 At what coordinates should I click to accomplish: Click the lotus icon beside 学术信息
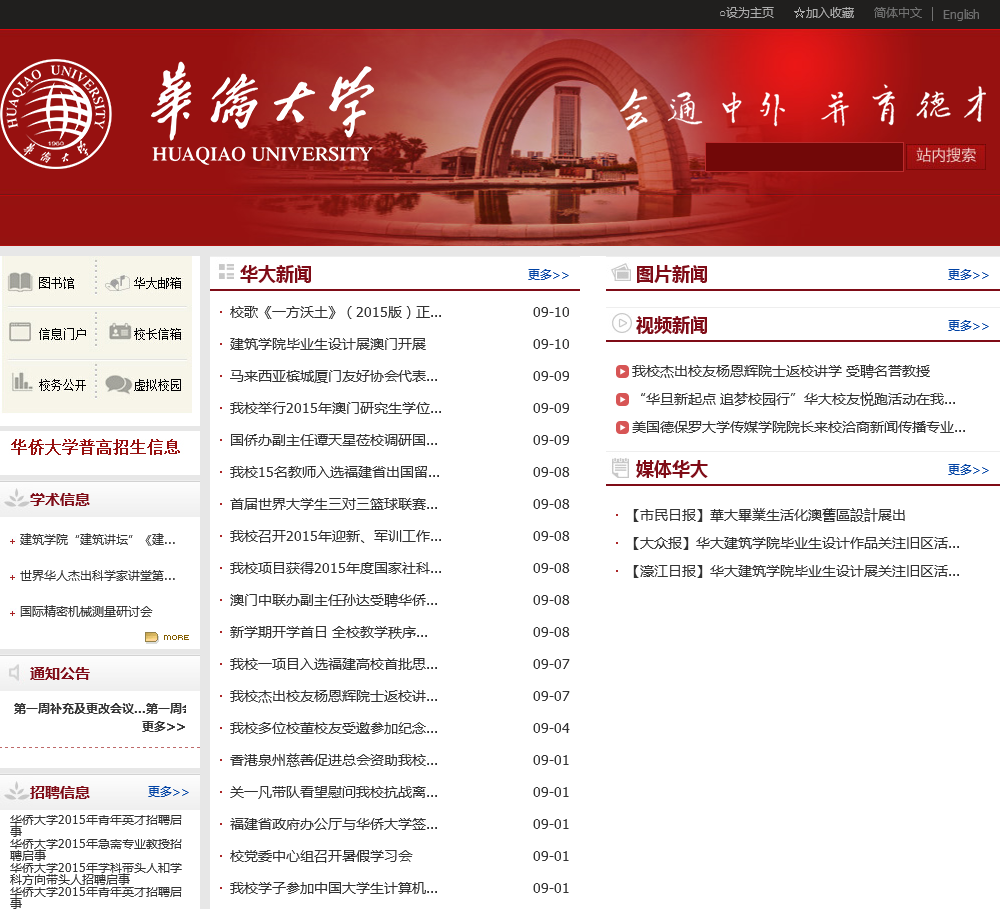pyautogui.click(x=16, y=498)
